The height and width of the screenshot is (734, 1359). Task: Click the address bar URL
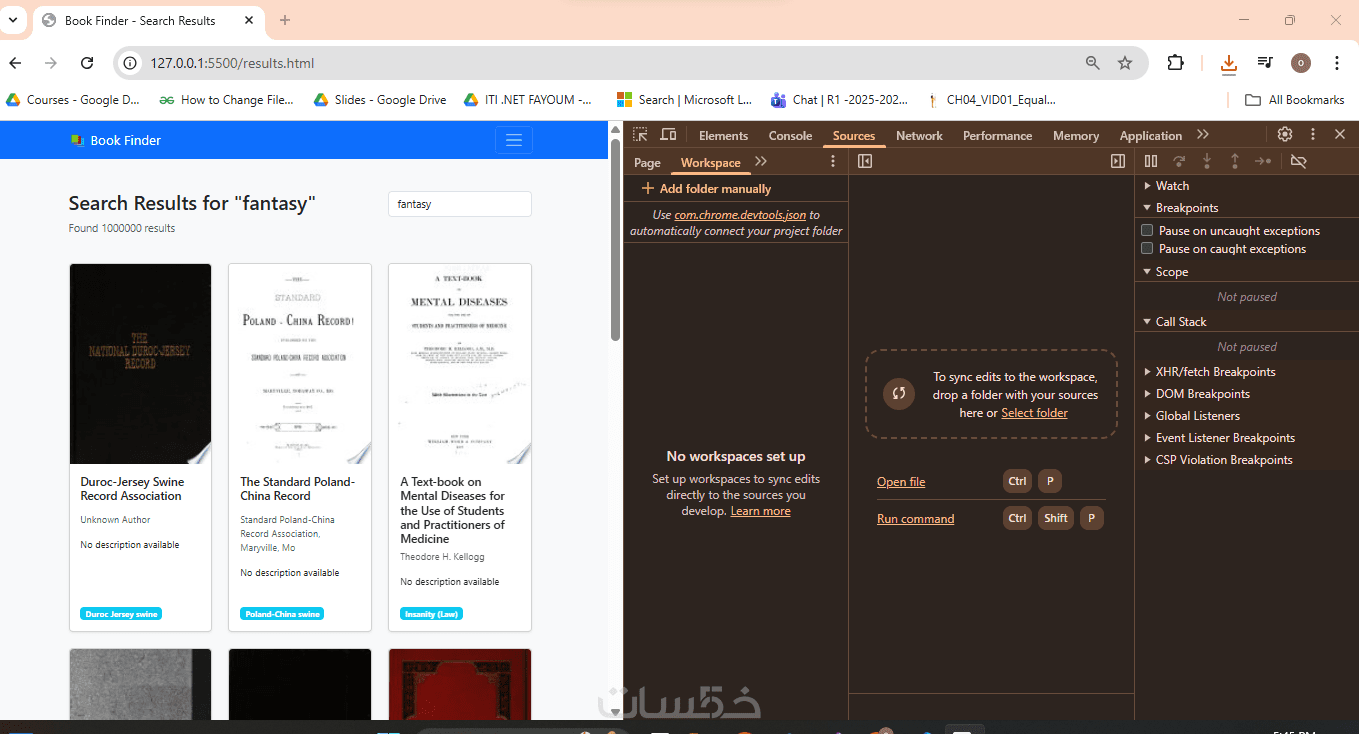tap(232, 63)
